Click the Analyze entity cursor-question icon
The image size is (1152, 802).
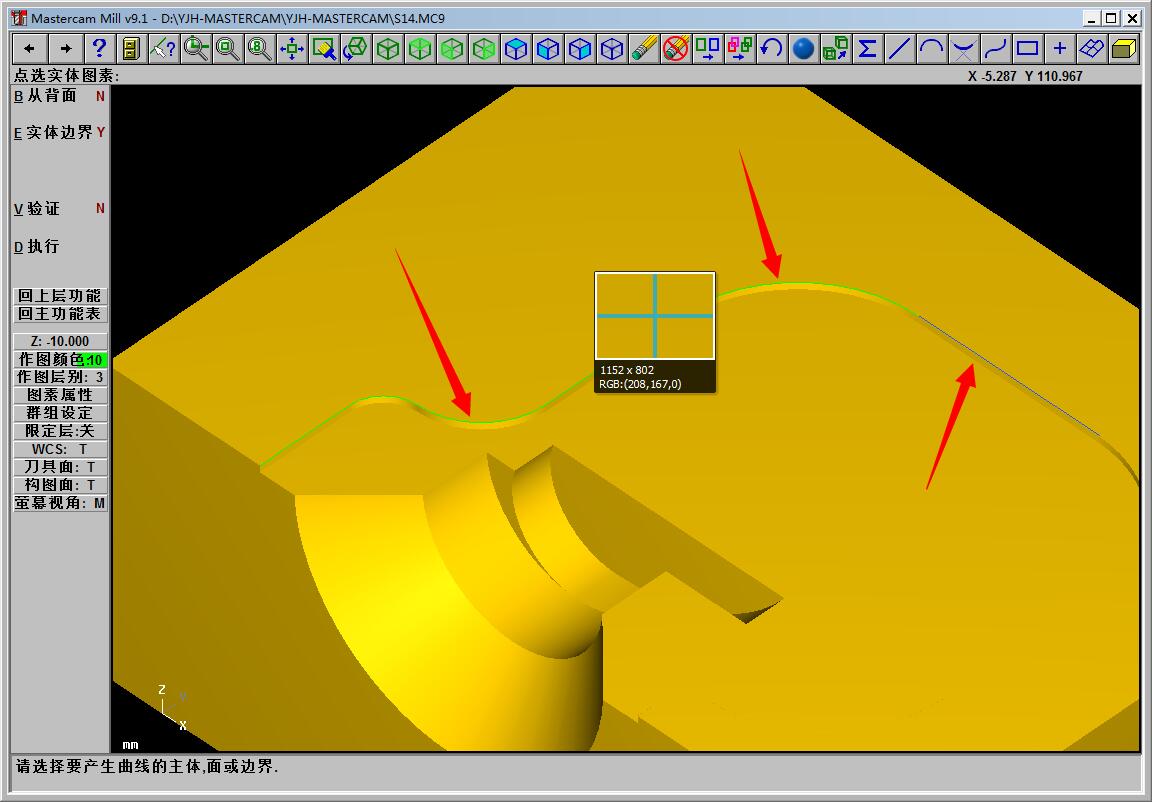(163, 48)
